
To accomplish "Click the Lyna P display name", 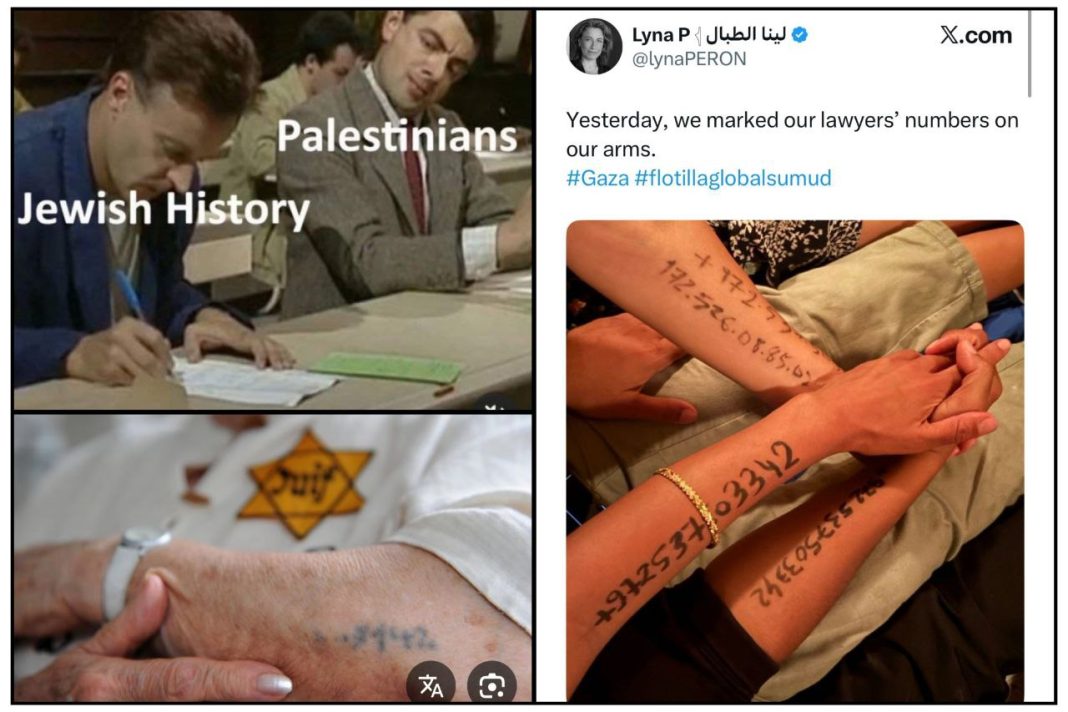I will tap(661, 34).
